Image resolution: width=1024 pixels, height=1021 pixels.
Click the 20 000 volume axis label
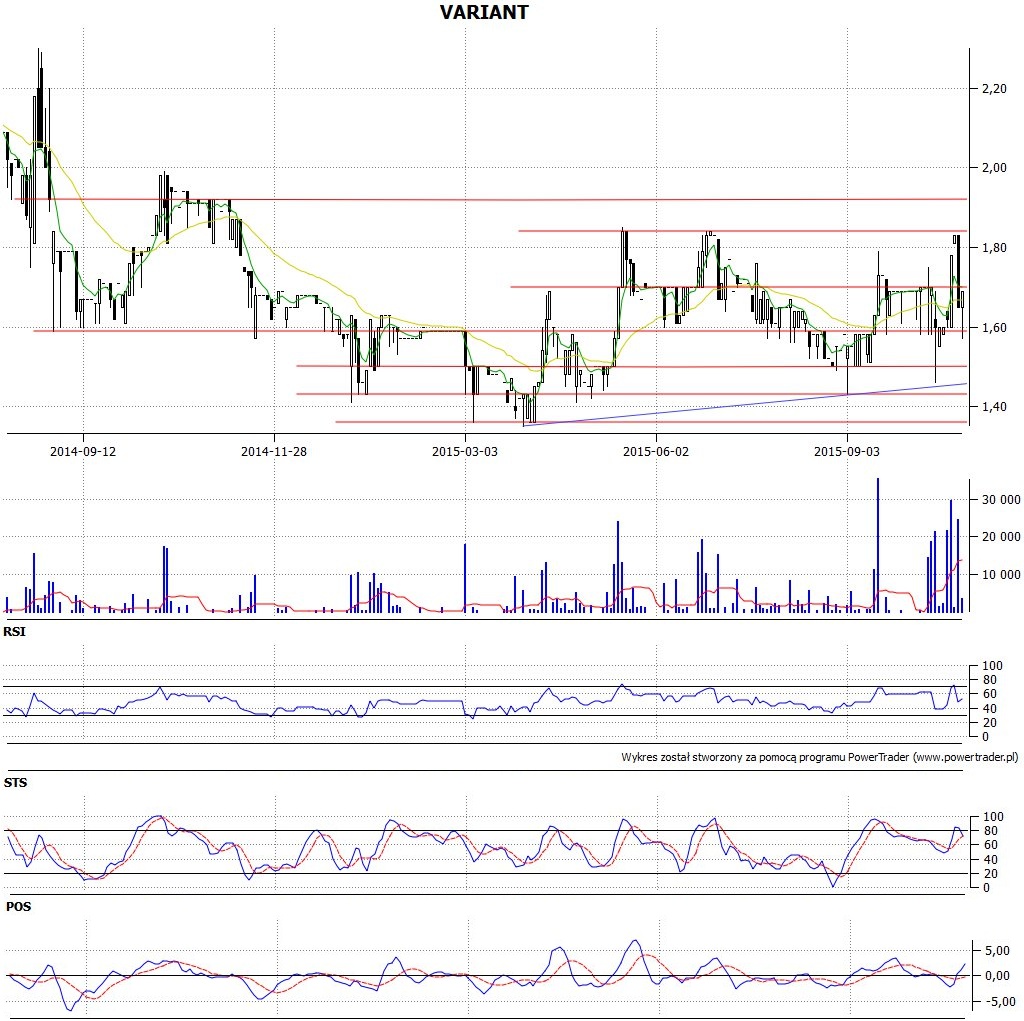coord(1001,537)
